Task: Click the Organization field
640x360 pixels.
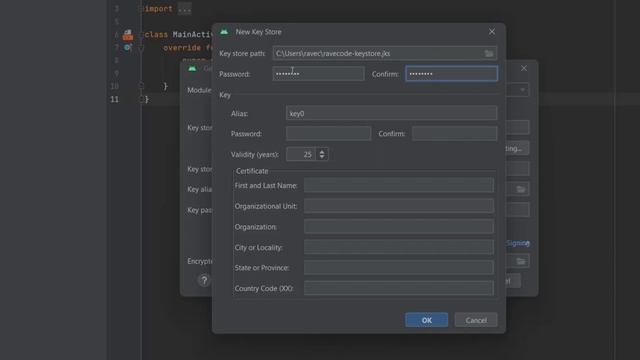Action: (399, 227)
